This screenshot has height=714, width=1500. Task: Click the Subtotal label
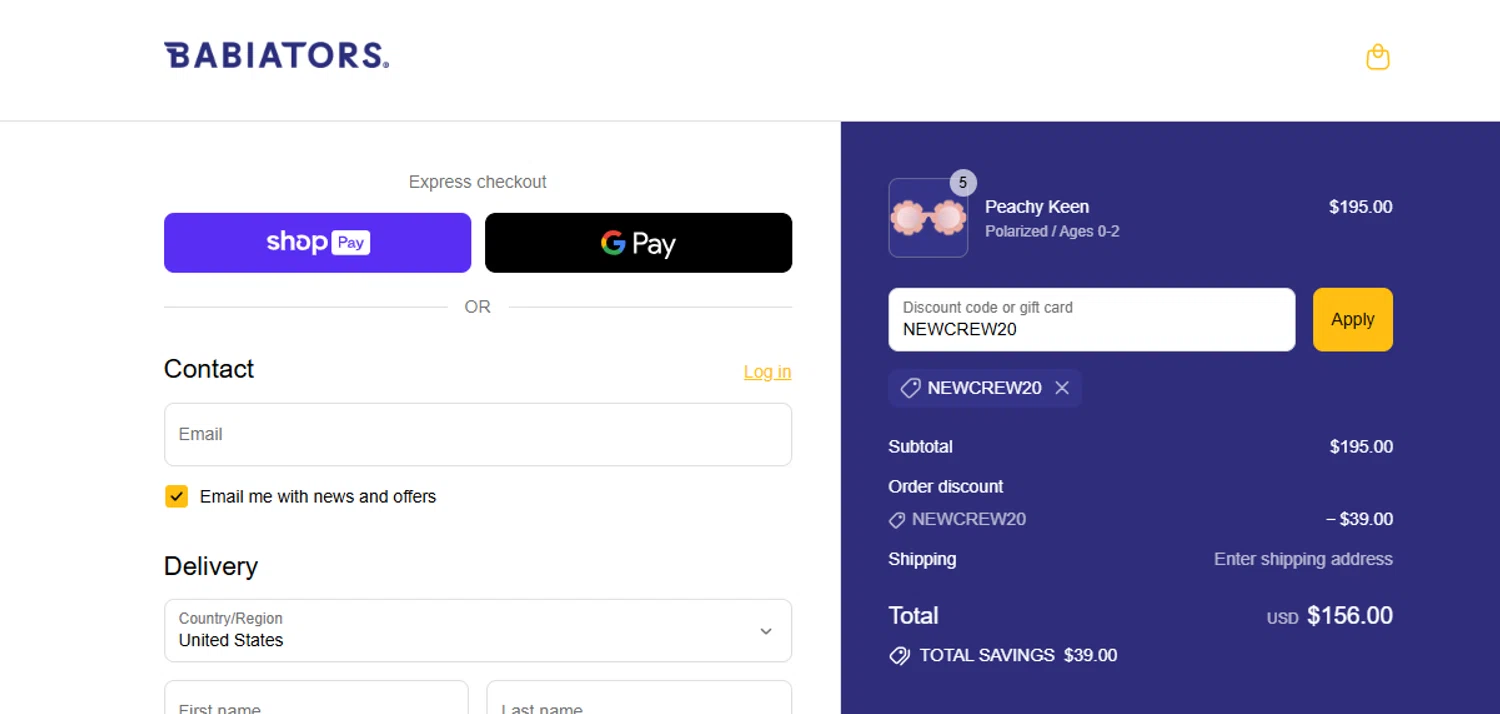[920, 447]
